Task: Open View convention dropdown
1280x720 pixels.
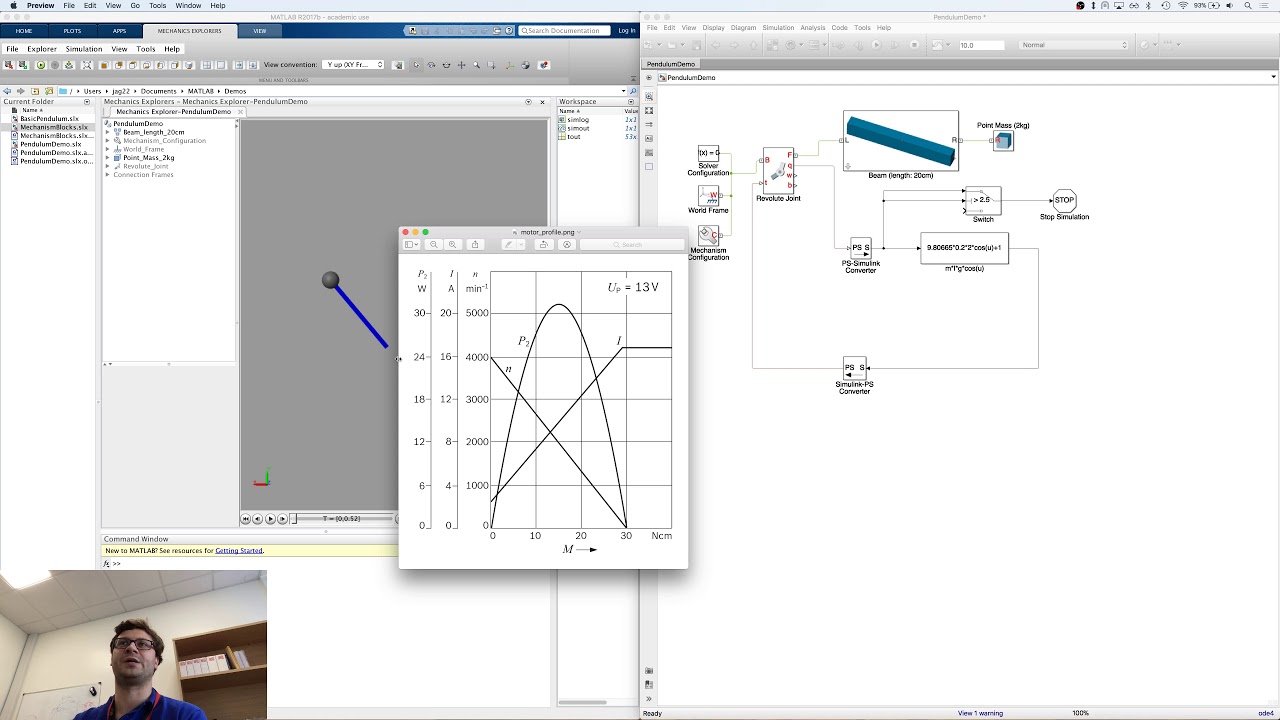Action: coord(352,65)
